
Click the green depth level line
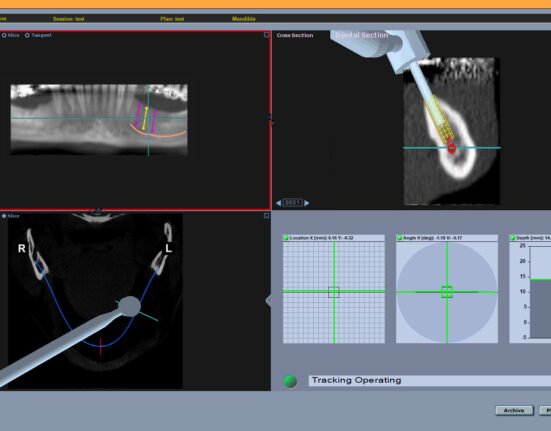click(x=540, y=280)
